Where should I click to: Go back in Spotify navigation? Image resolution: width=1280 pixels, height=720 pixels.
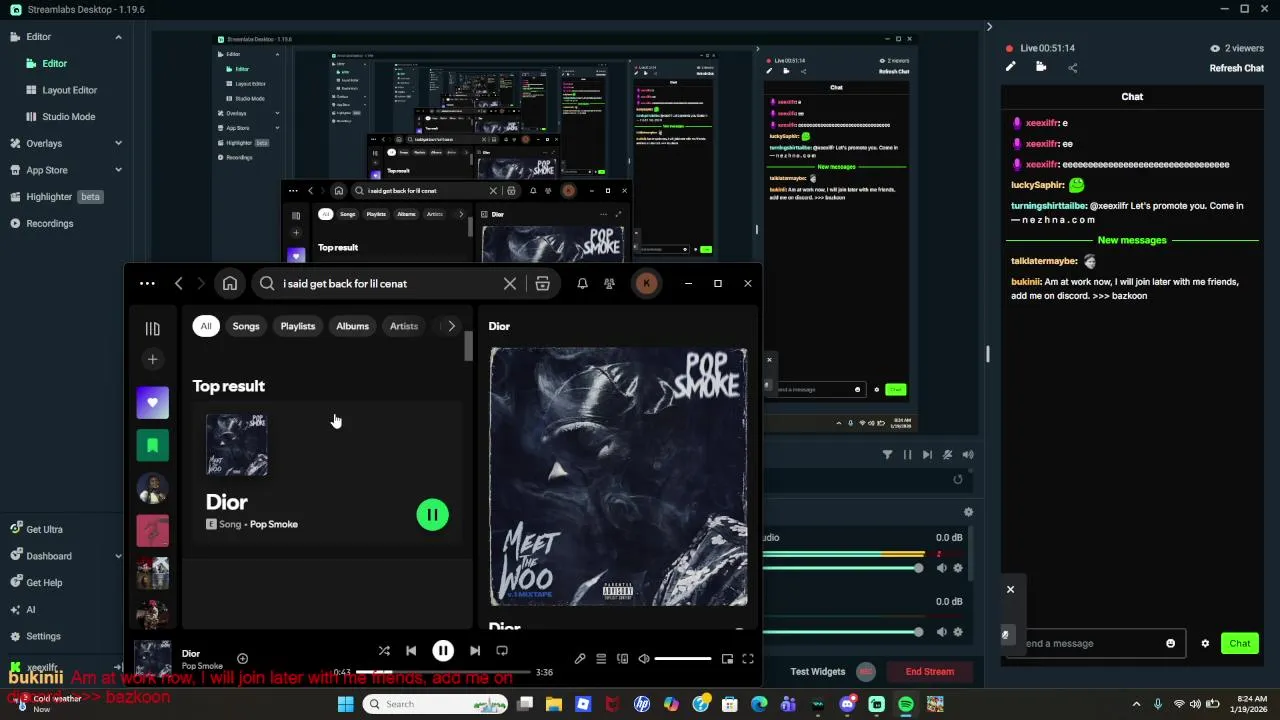179,284
